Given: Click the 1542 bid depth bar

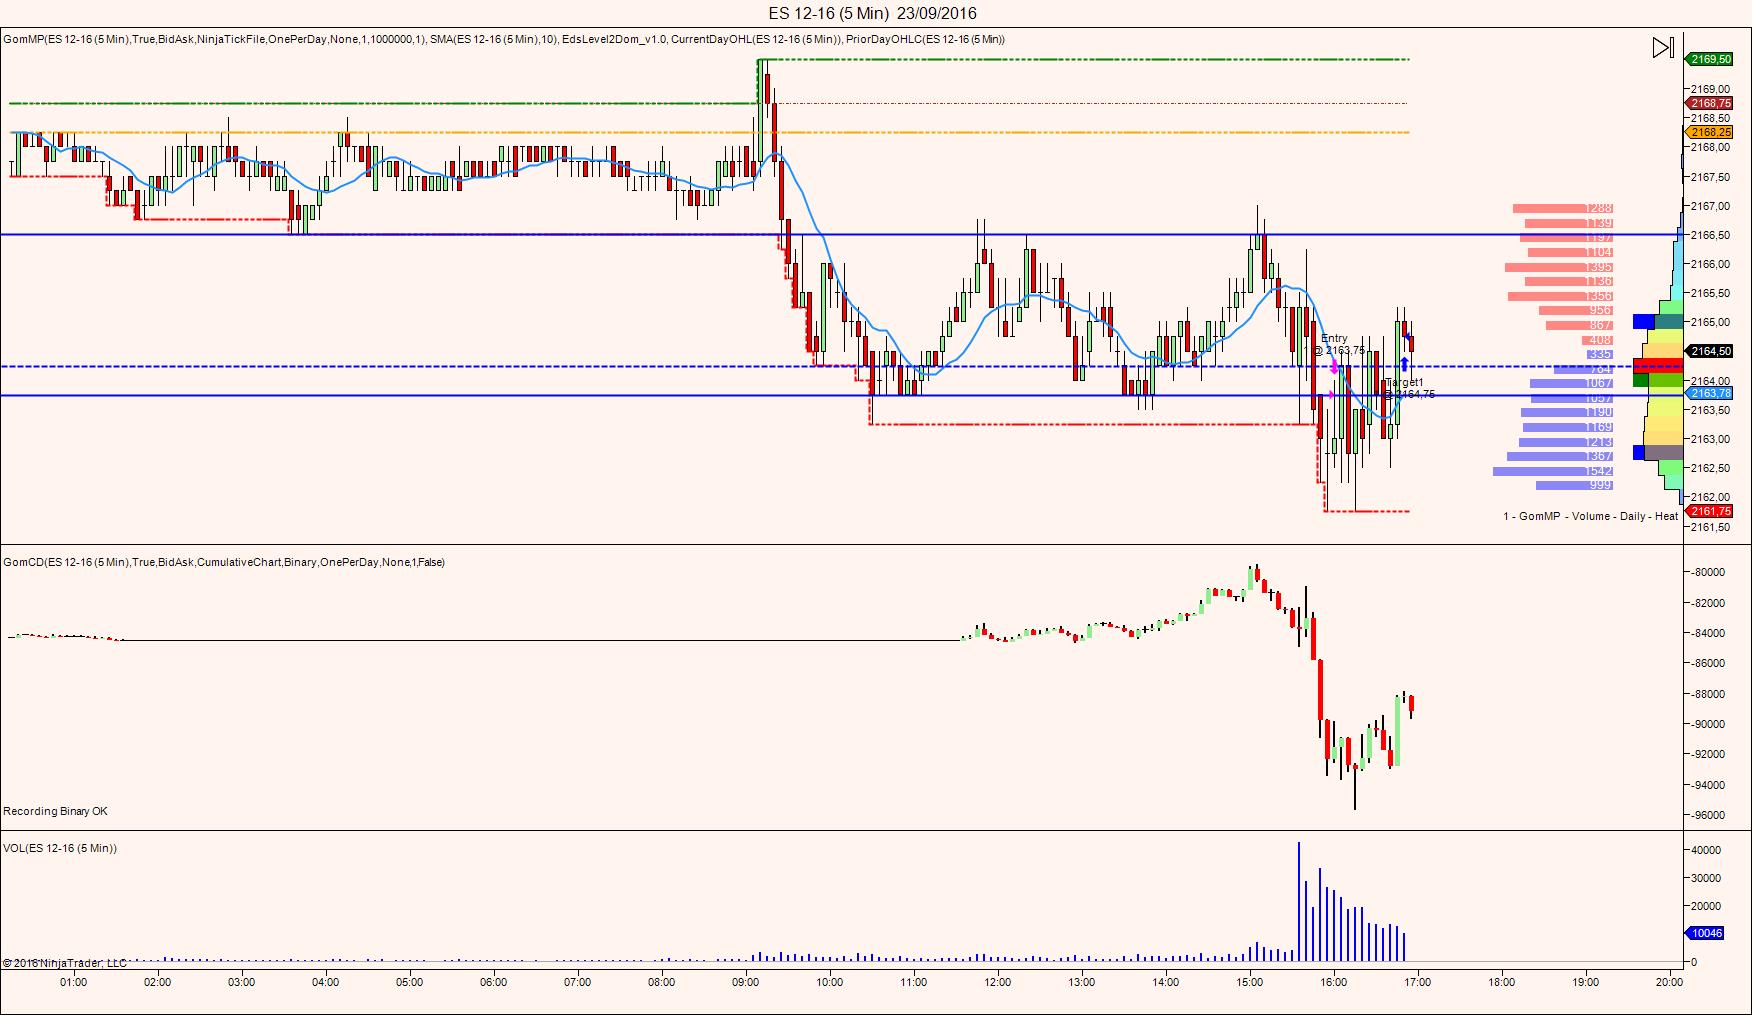Looking at the screenshot, I should [1553, 471].
